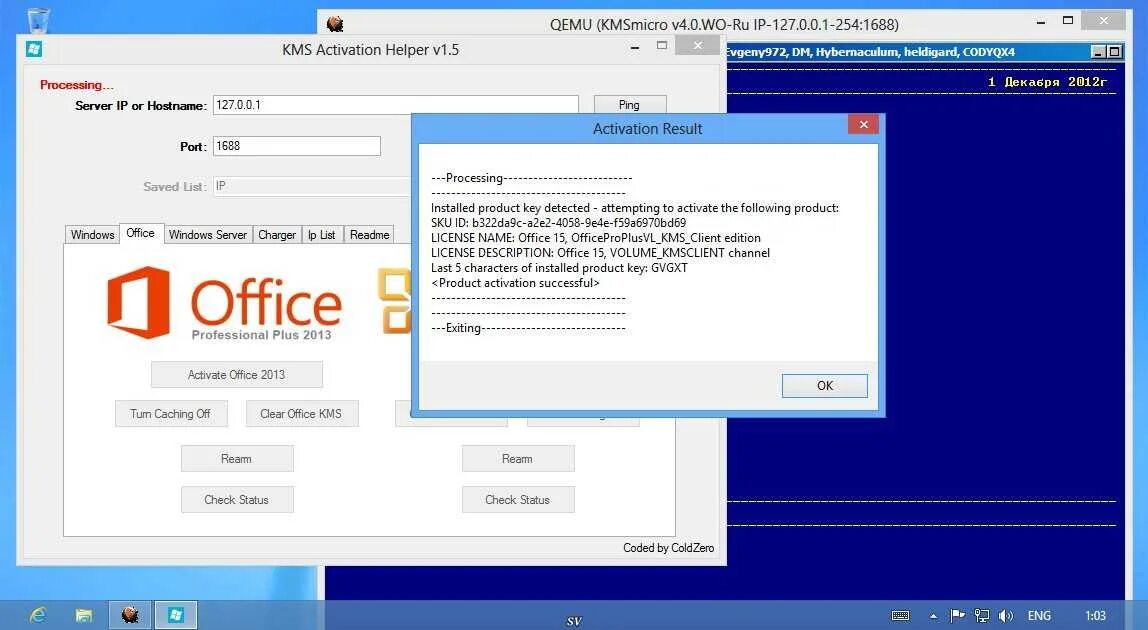Click Activate Office 2013 button
1148x630 pixels.
(x=236, y=374)
